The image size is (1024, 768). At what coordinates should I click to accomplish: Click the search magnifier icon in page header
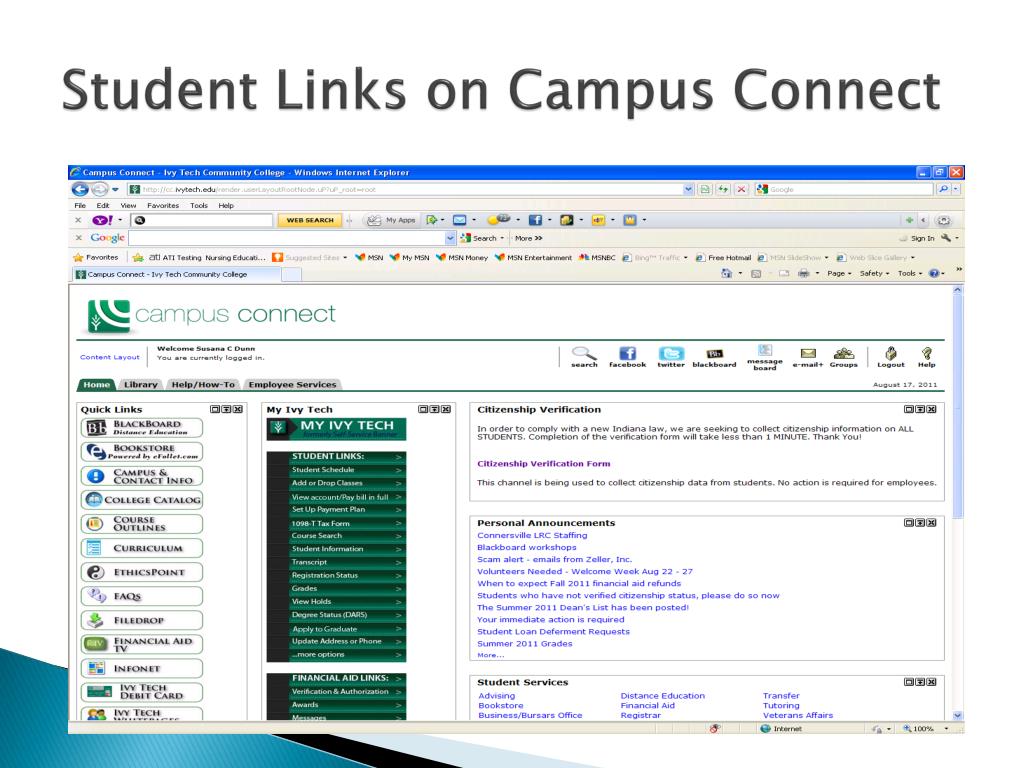584,353
